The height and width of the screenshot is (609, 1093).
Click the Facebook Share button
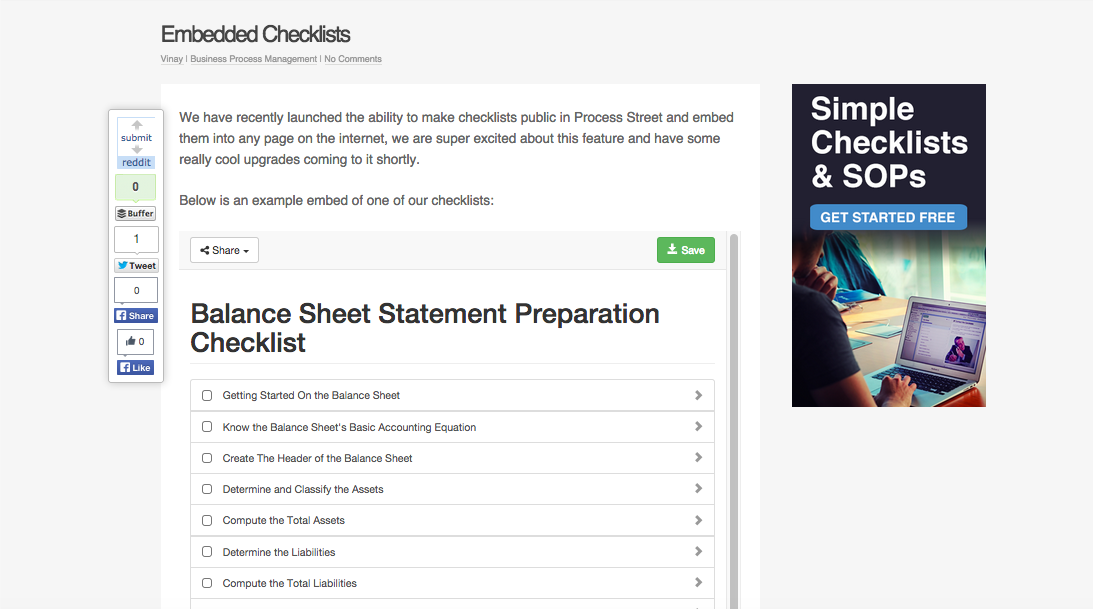[x=136, y=316]
